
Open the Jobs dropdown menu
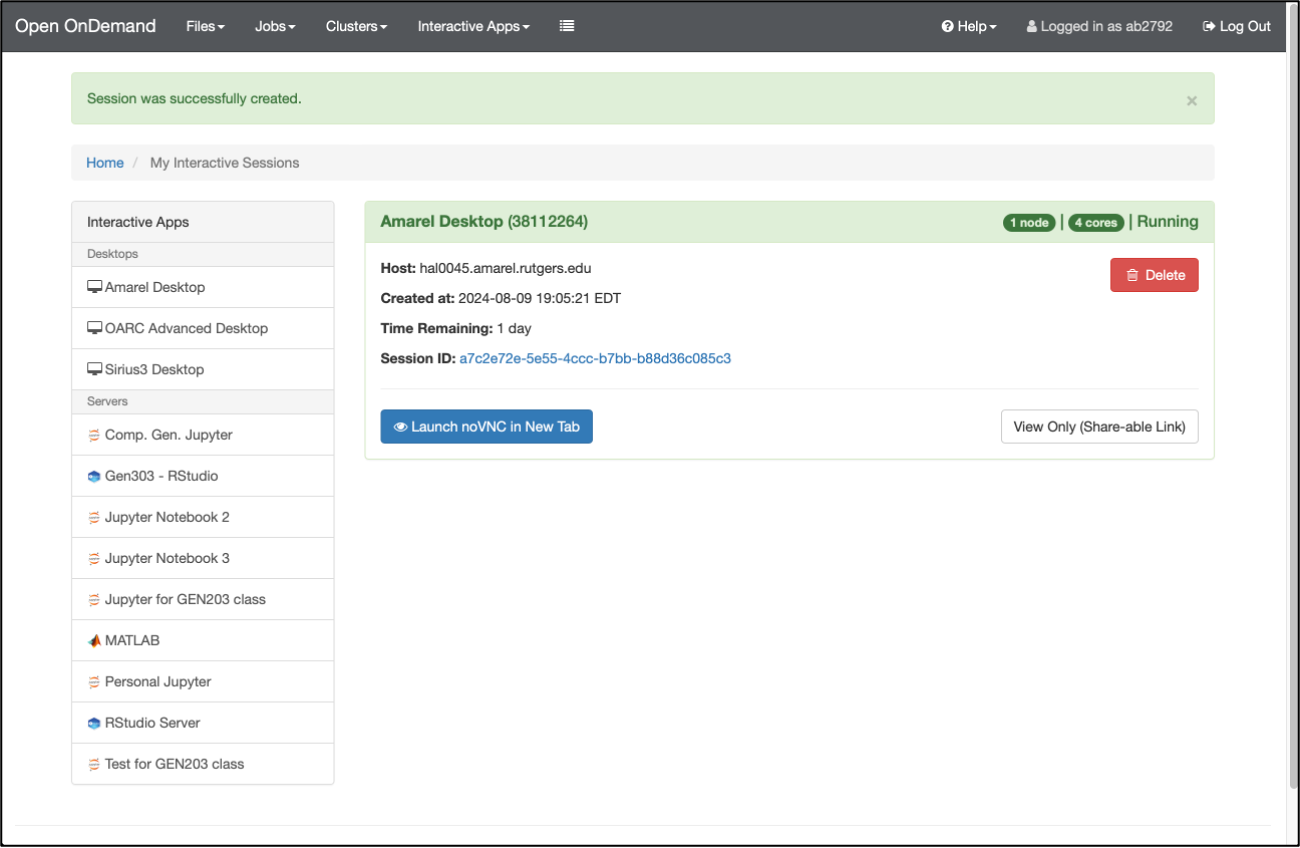point(275,26)
